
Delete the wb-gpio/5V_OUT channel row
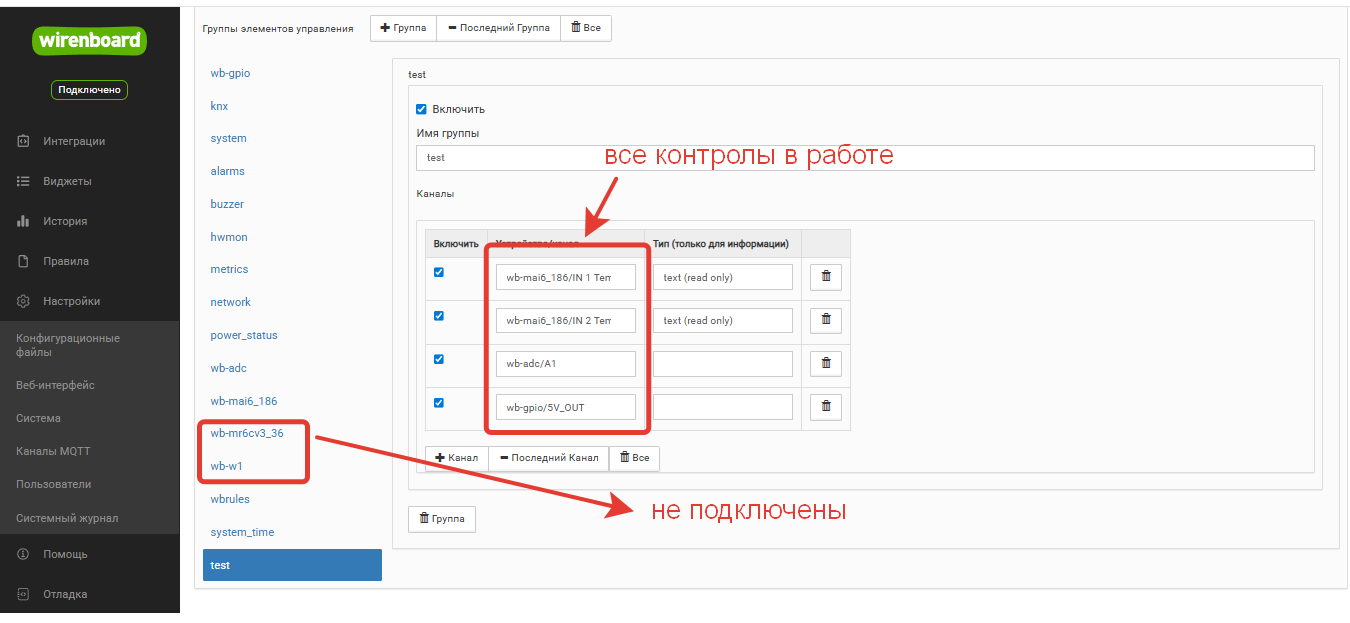tap(825, 407)
